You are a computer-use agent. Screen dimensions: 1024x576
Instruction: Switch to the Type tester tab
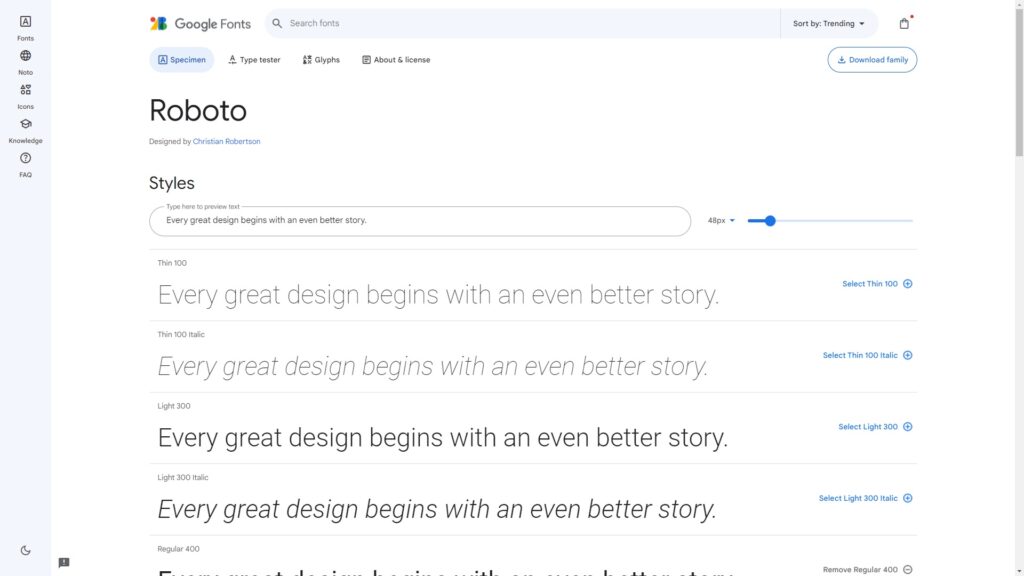(253, 59)
